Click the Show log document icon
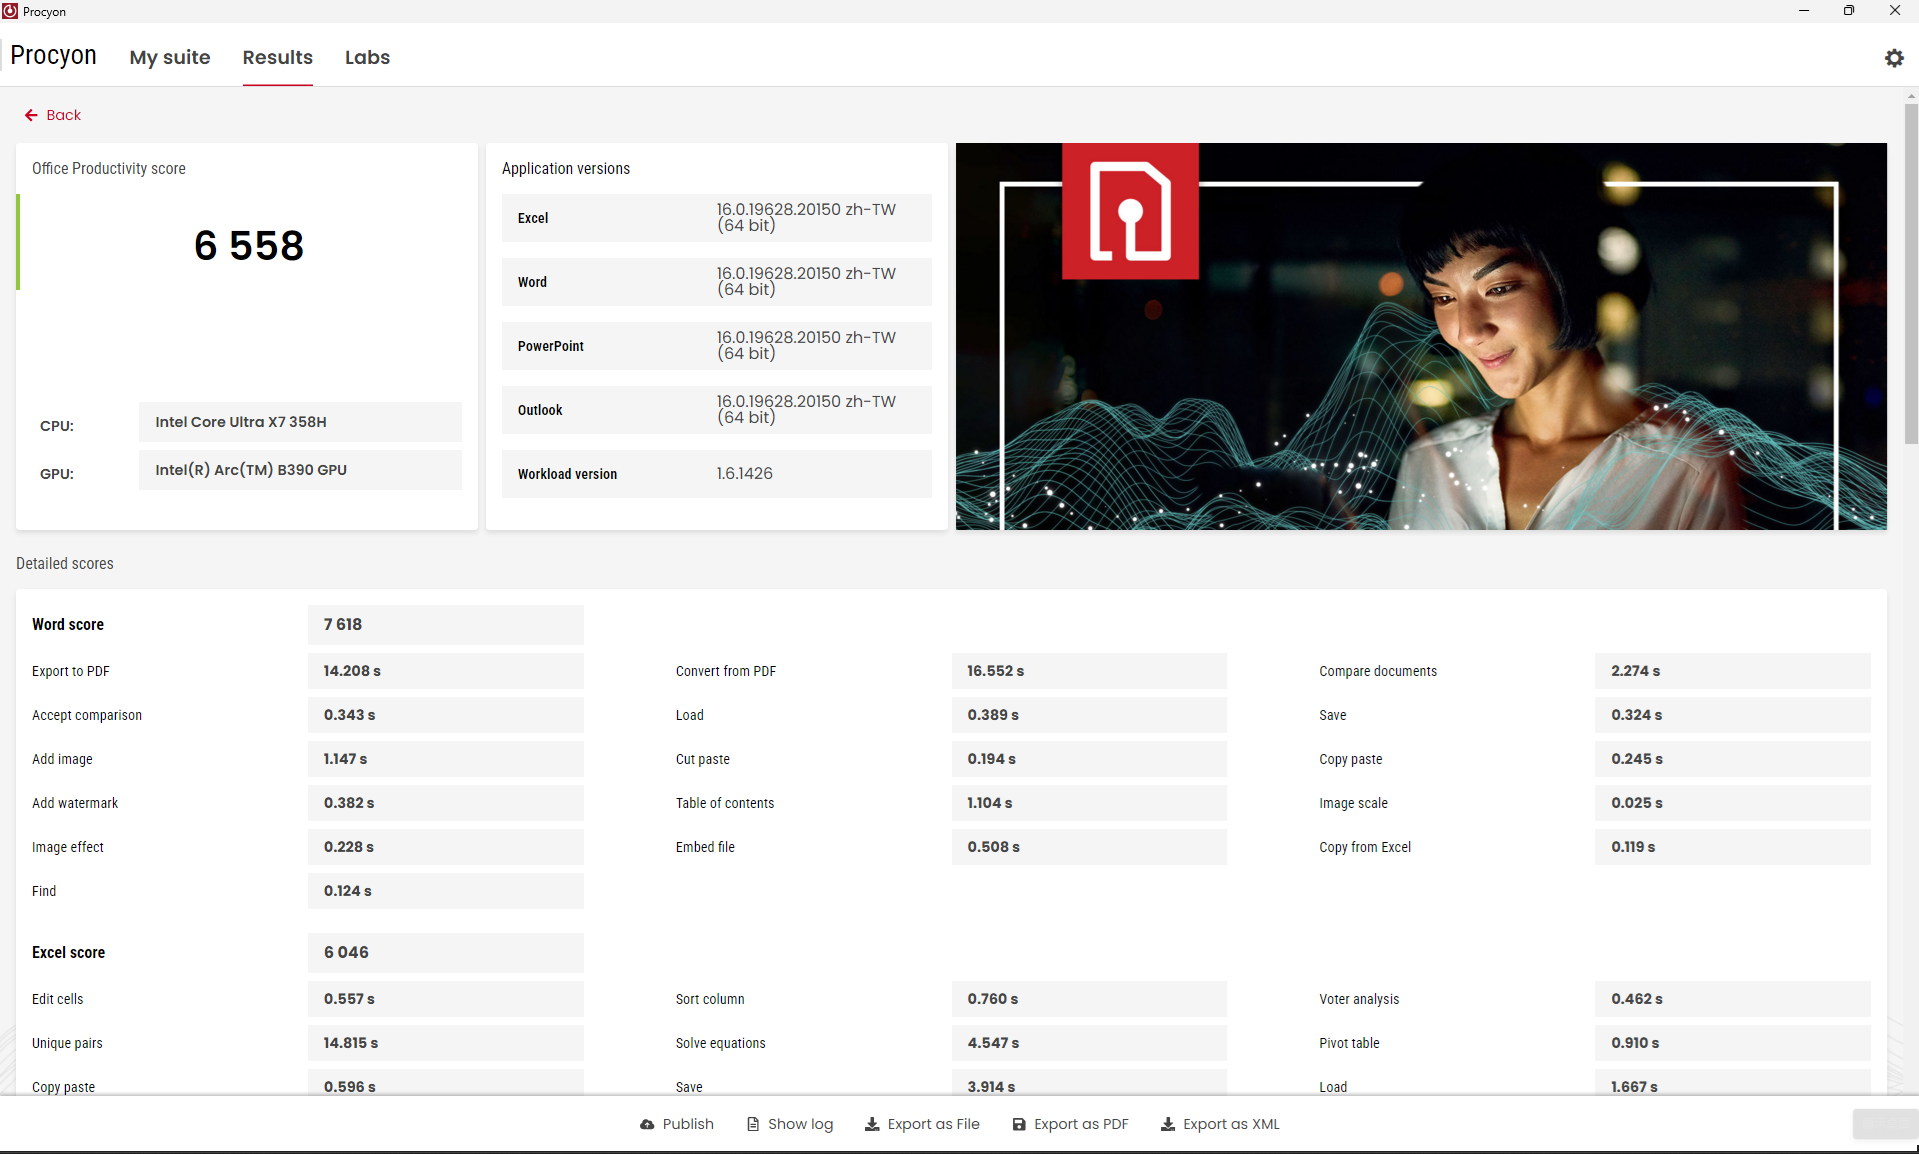The height and width of the screenshot is (1154, 1919). point(753,1124)
